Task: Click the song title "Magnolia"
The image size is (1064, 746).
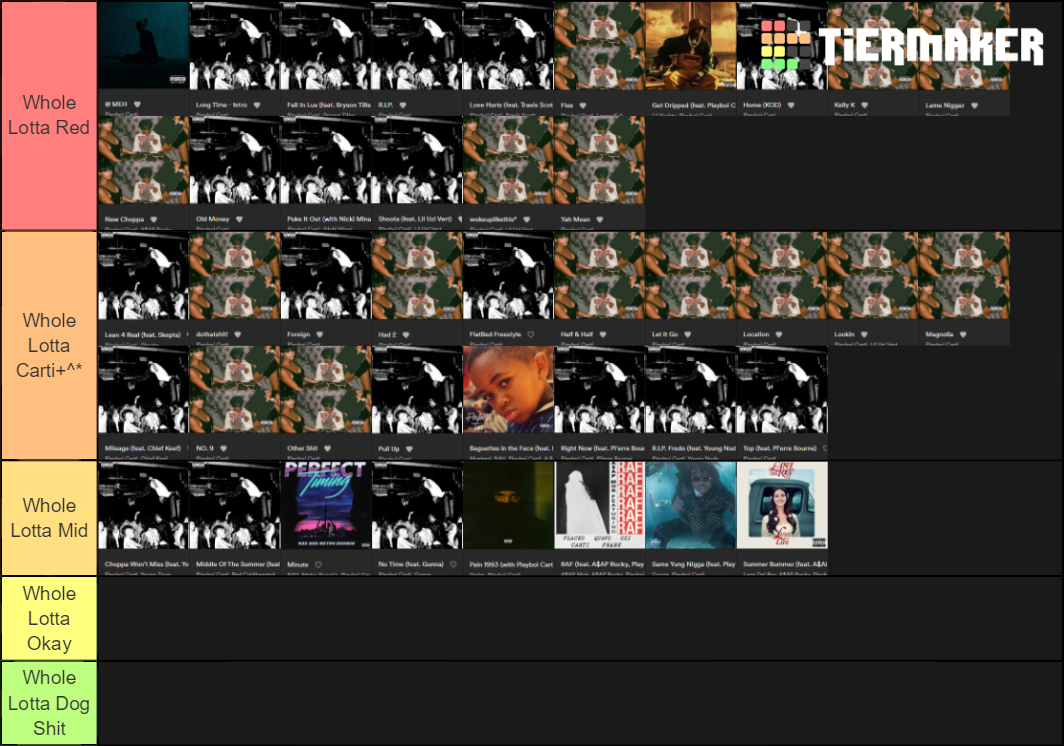Action: tap(939, 334)
